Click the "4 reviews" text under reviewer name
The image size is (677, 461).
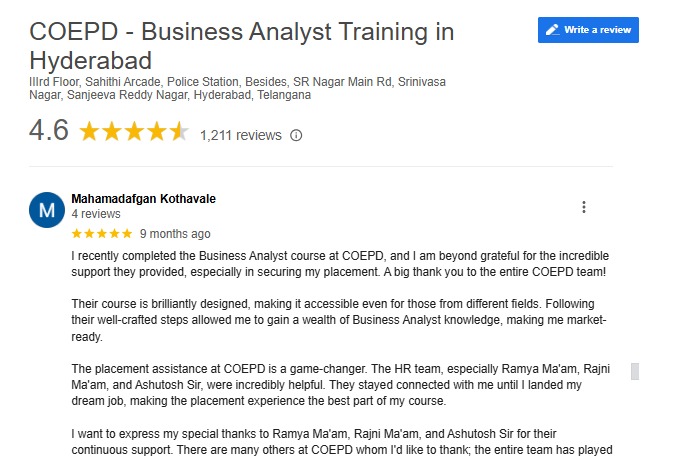point(96,214)
